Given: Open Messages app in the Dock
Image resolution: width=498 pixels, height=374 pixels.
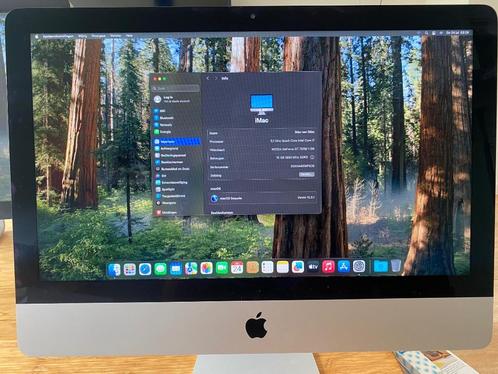Looking at the screenshot, I should tap(160, 269).
